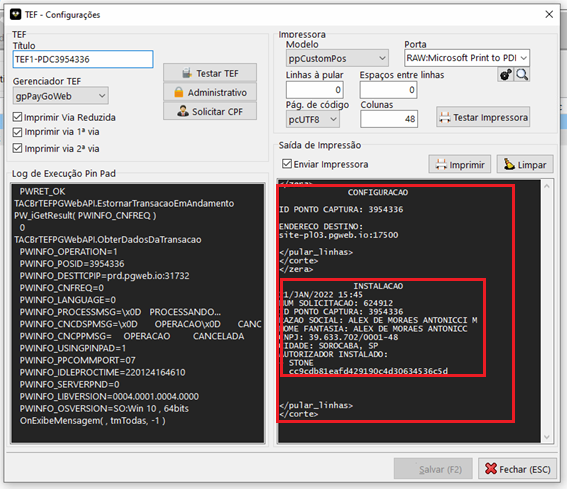The height and width of the screenshot is (489, 570).
Task: Open the Administrativo button
Action: [x=210, y=92]
